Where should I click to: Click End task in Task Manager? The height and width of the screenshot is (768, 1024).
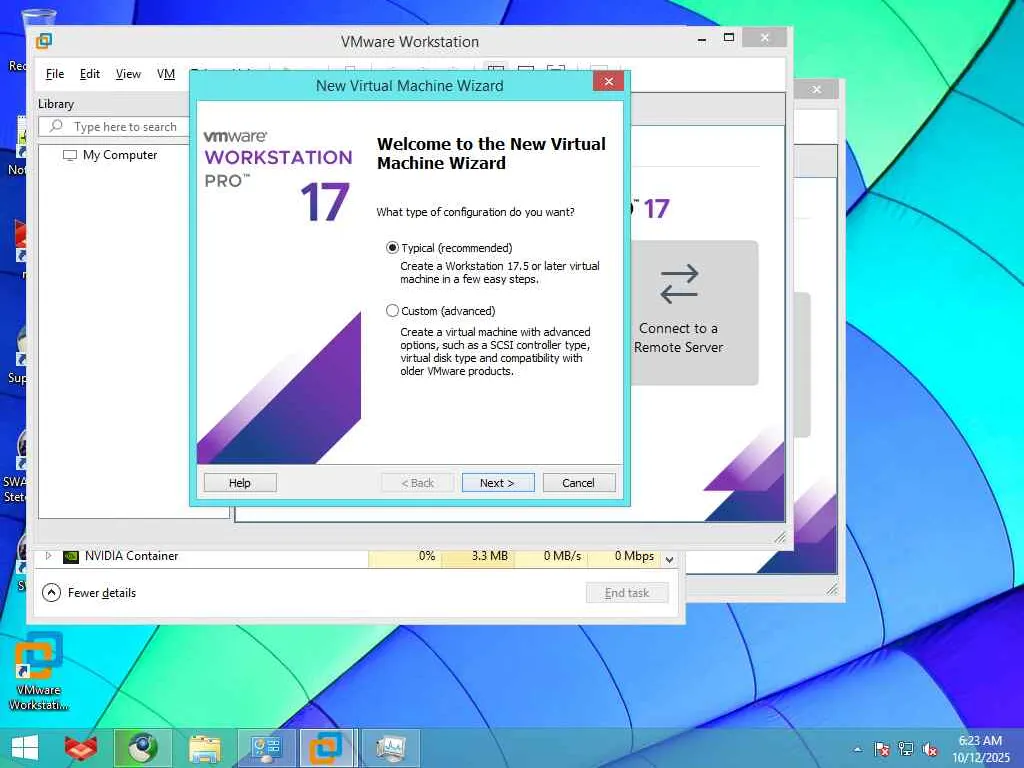point(627,593)
